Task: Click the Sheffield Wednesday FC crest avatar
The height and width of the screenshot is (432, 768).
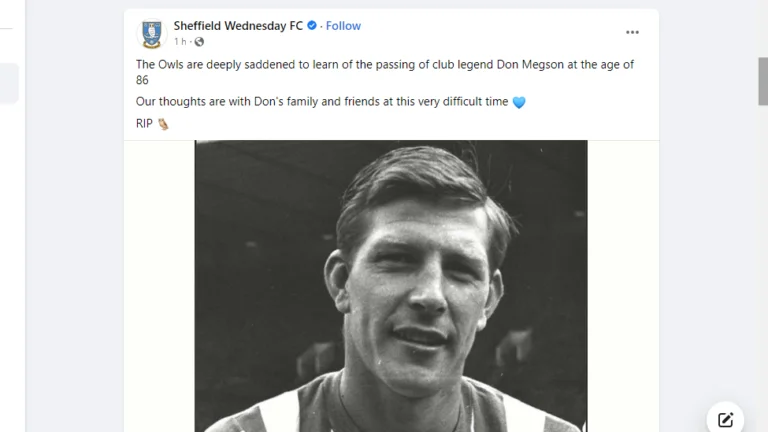Action: tap(151, 33)
